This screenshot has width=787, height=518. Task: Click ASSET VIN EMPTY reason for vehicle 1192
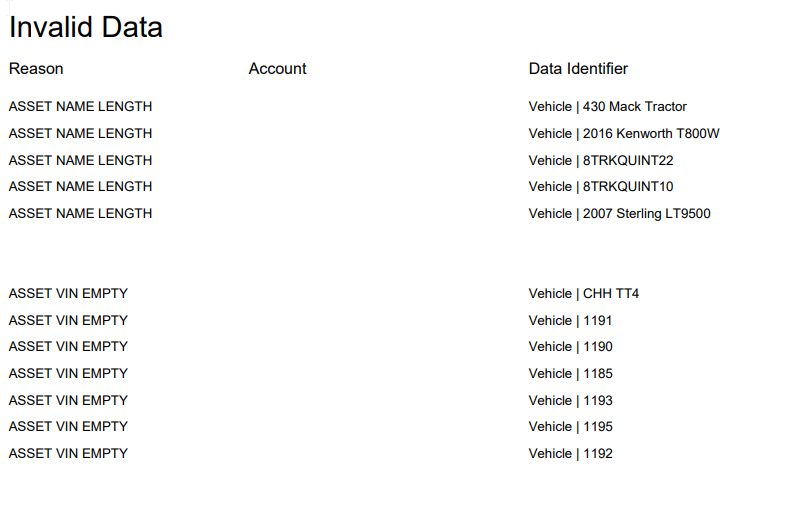[68, 454]
